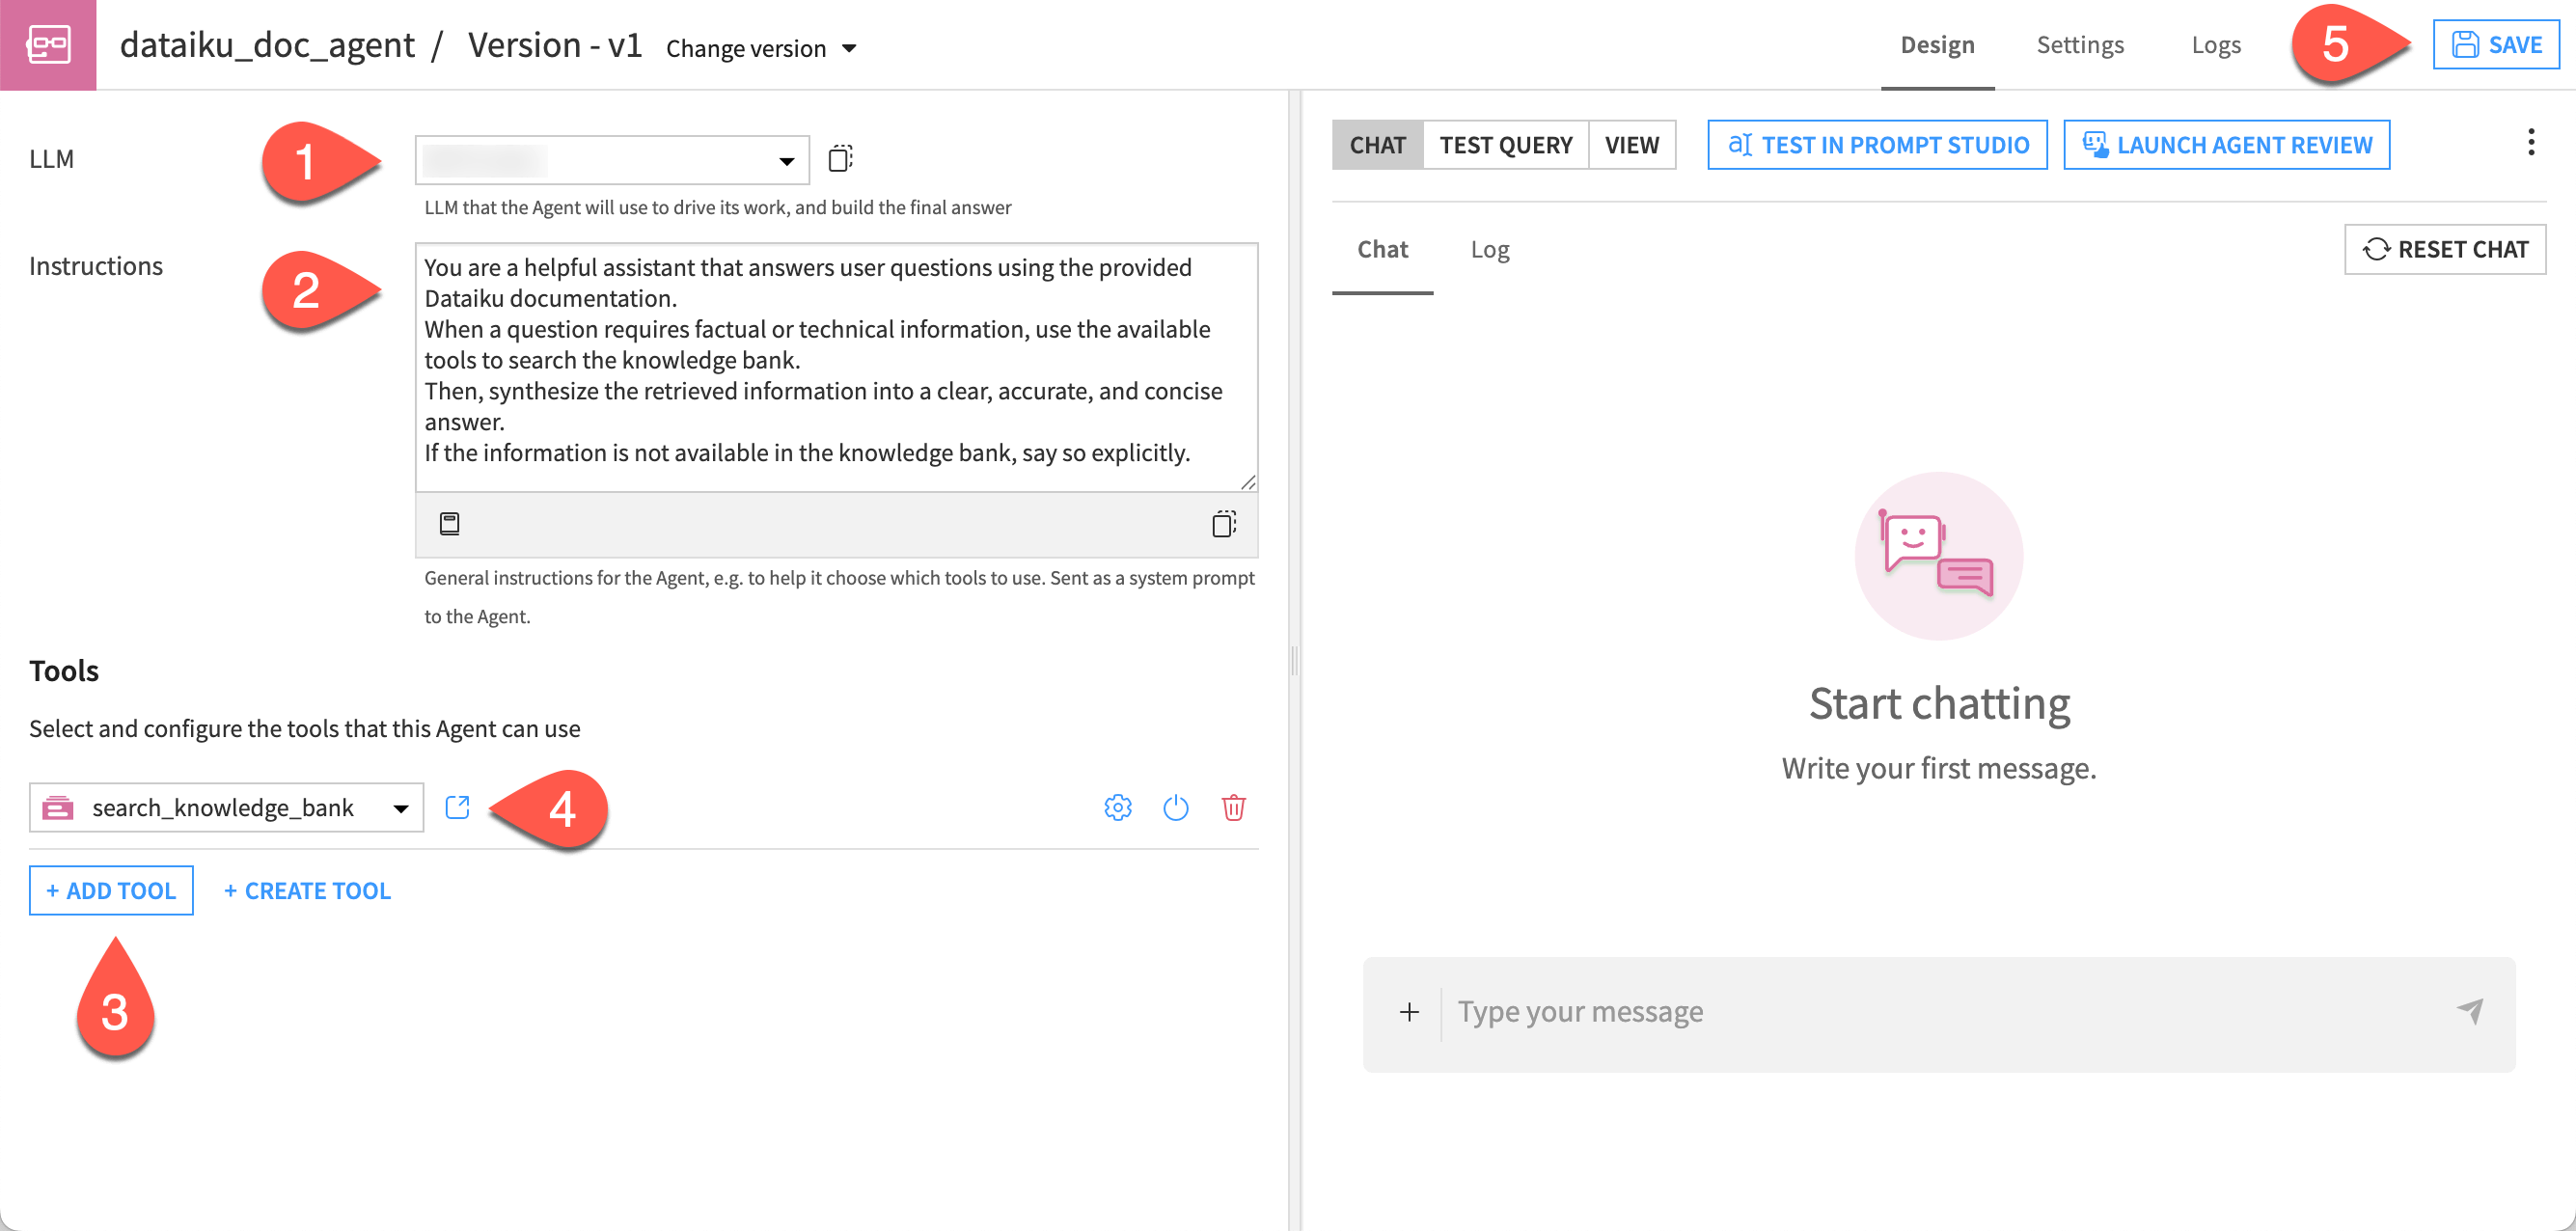Copy the LLM selection to clipboard
The height and width of the screenshot is (1231, 2576).
pos(838,158)
